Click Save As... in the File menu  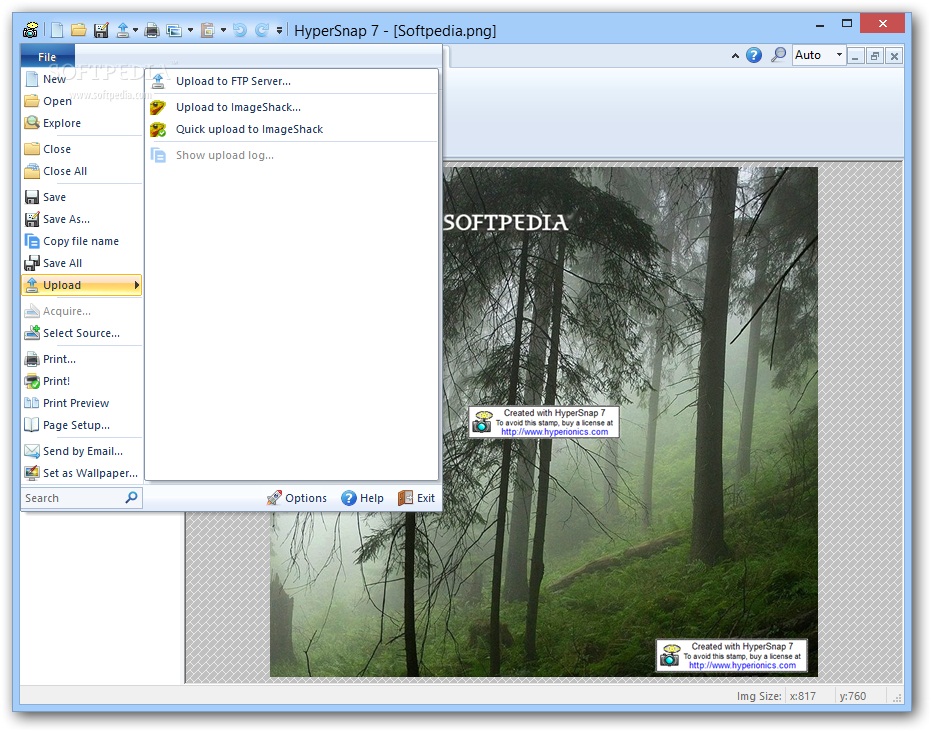click(x=82, y=219)
